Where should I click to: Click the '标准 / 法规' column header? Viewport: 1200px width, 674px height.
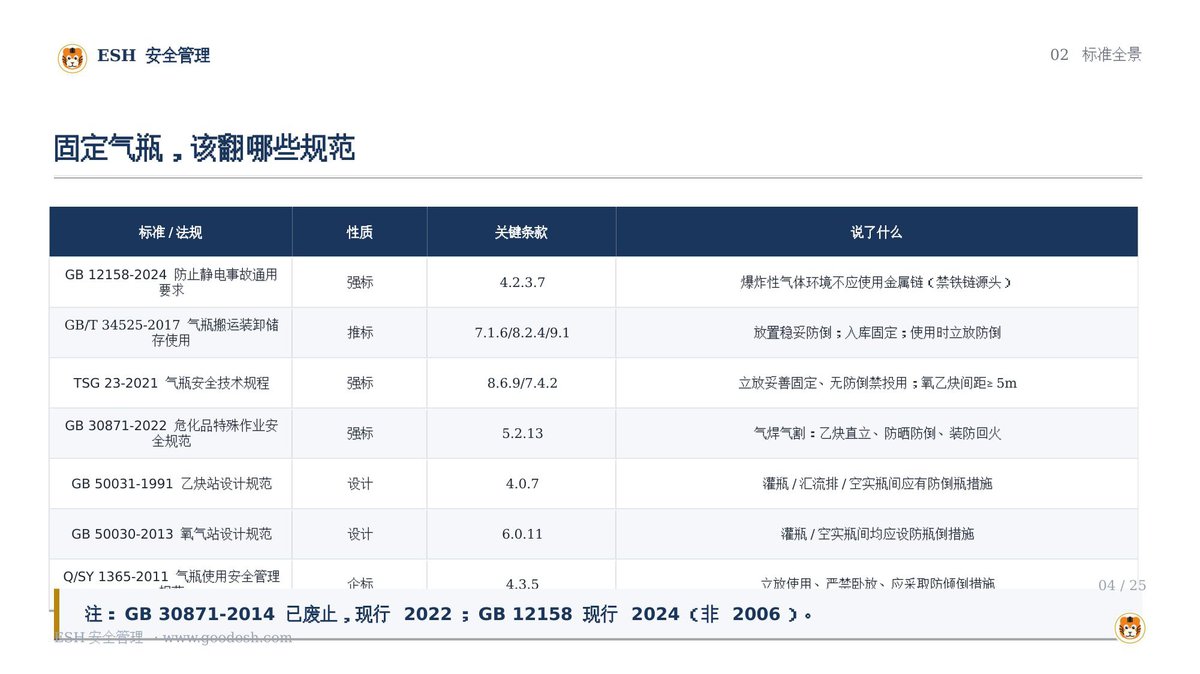click(x=171, y=232)
